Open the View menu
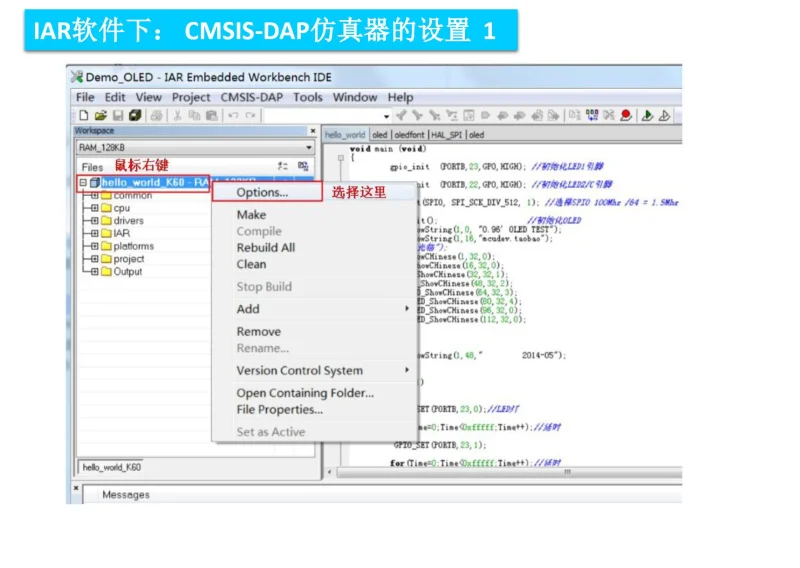The height and width of the screenshot is (568, 800). [148, 97]
